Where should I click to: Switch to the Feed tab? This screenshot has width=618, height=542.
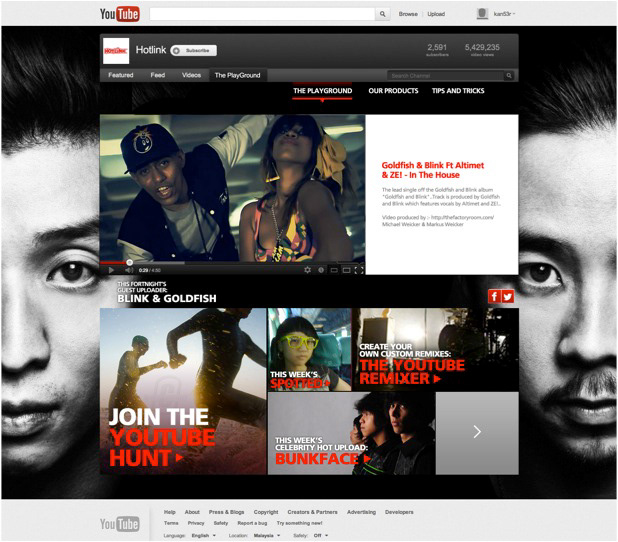[158, 75]
